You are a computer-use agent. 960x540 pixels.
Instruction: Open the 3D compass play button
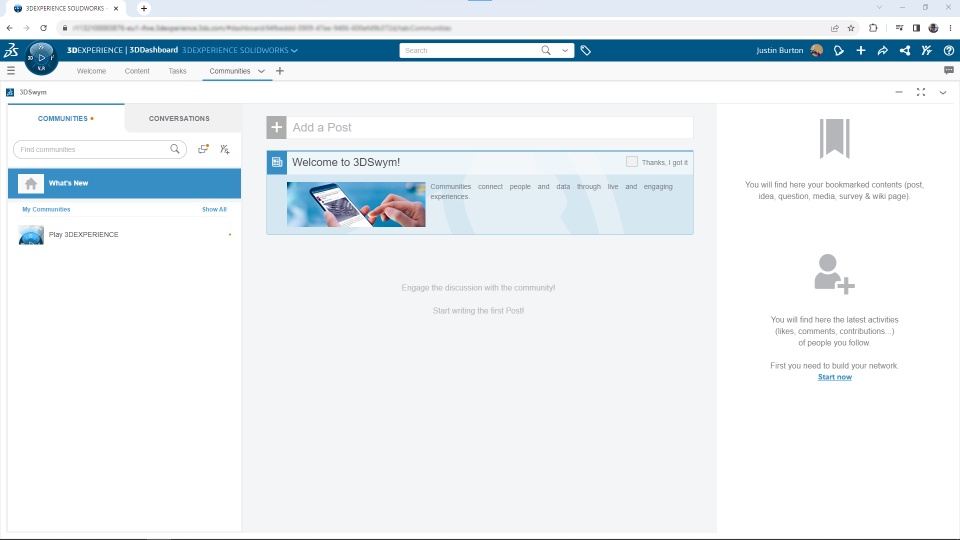point(41,58)
